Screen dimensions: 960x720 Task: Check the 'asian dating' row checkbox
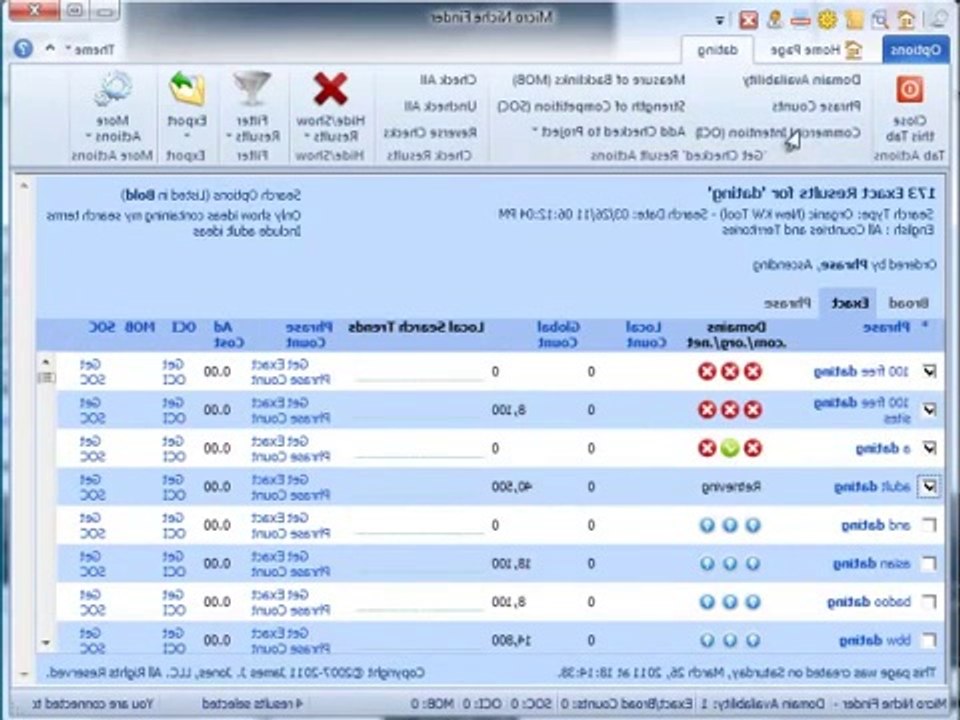929,563
